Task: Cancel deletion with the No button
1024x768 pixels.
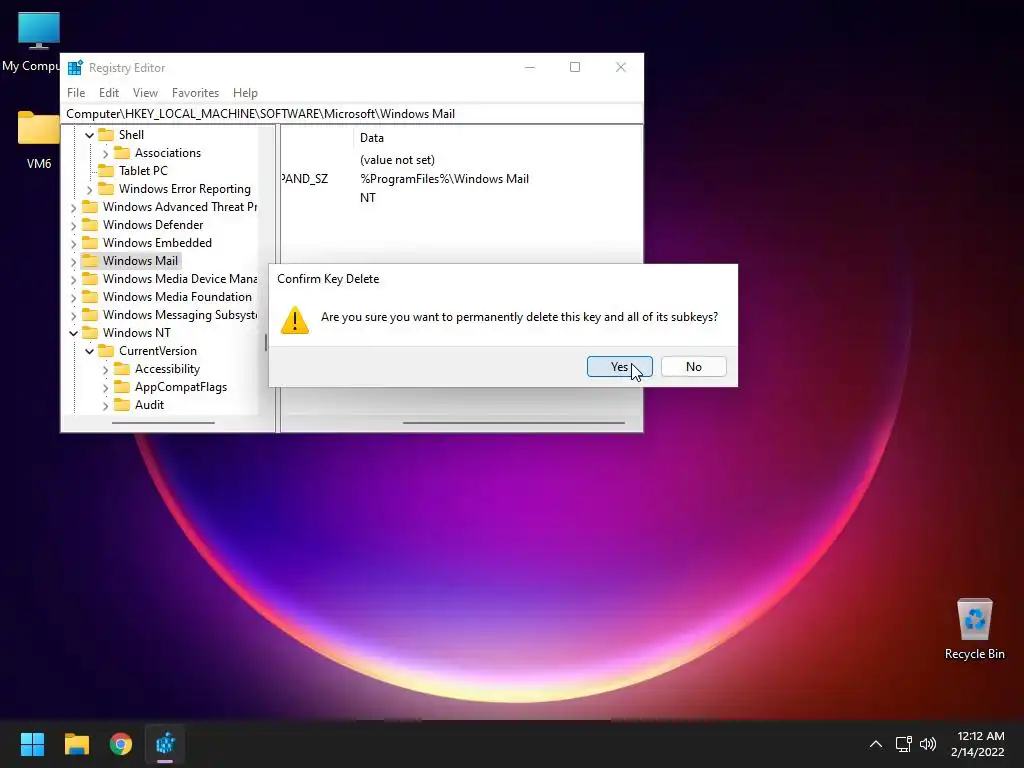Action: click(694, 367)
